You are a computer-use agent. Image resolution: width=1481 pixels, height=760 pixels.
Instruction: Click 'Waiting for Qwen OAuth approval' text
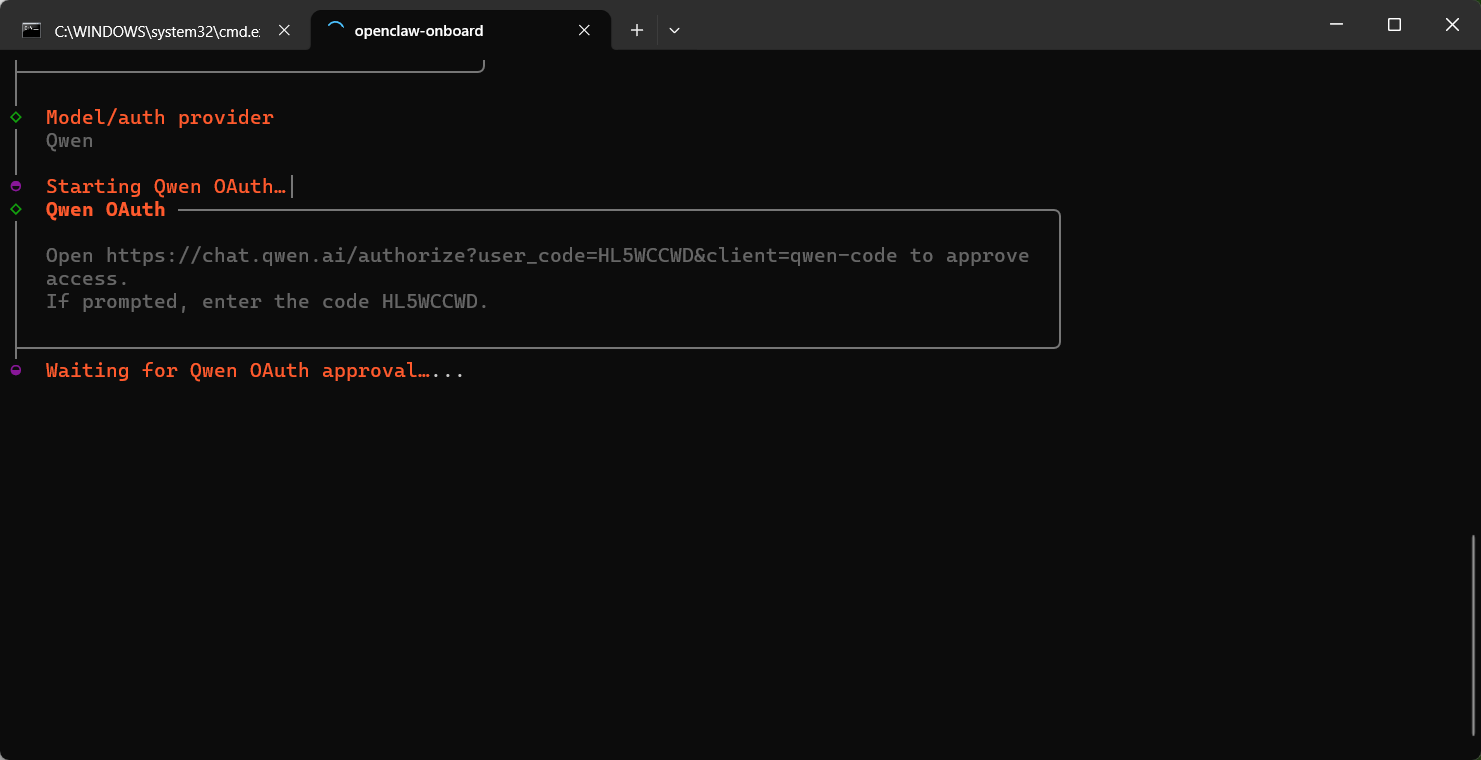point(237,371)
